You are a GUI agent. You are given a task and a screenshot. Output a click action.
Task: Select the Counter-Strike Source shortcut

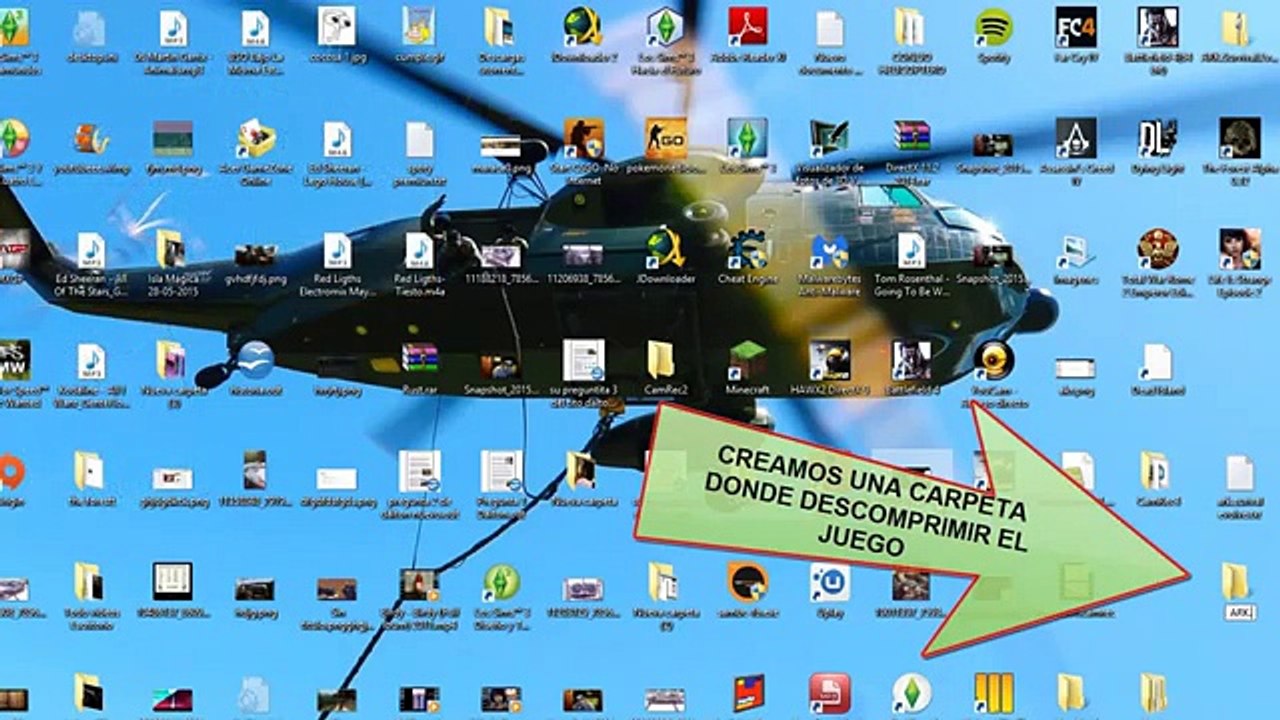583,138
